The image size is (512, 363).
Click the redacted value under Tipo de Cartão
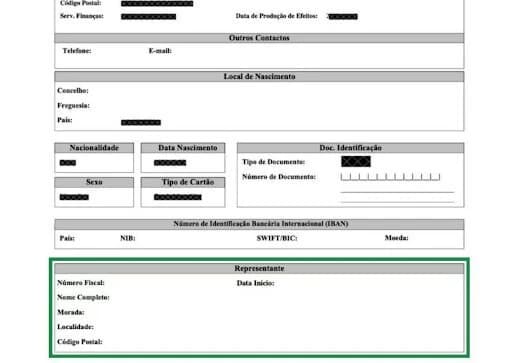point(178,197)
